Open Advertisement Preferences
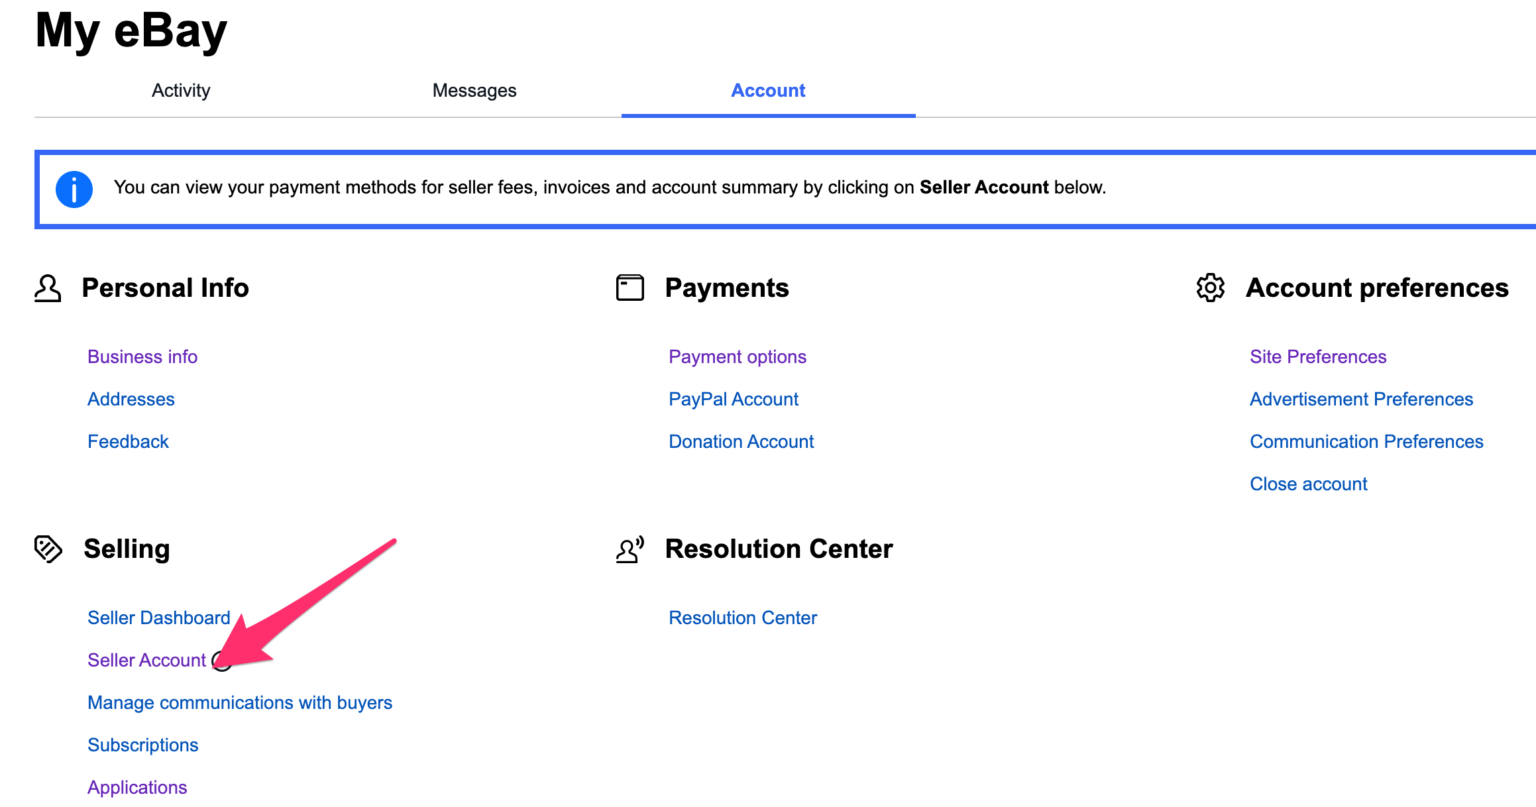1536x807 pixels. point(1361,398)
